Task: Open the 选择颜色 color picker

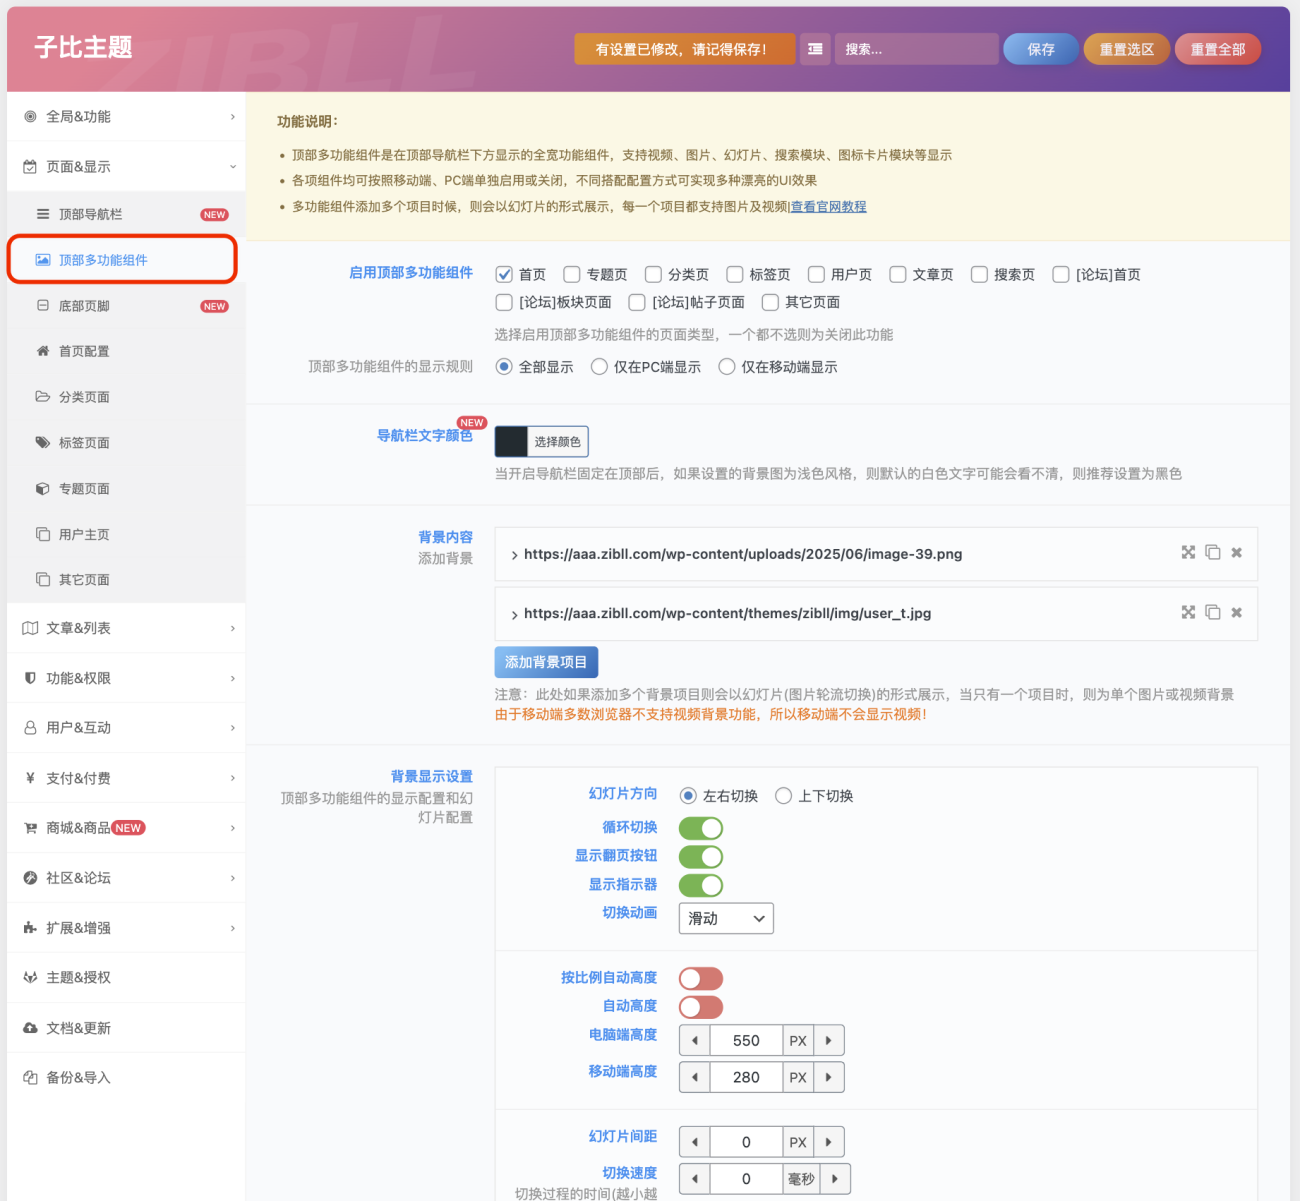Action: tap(556, 441)
